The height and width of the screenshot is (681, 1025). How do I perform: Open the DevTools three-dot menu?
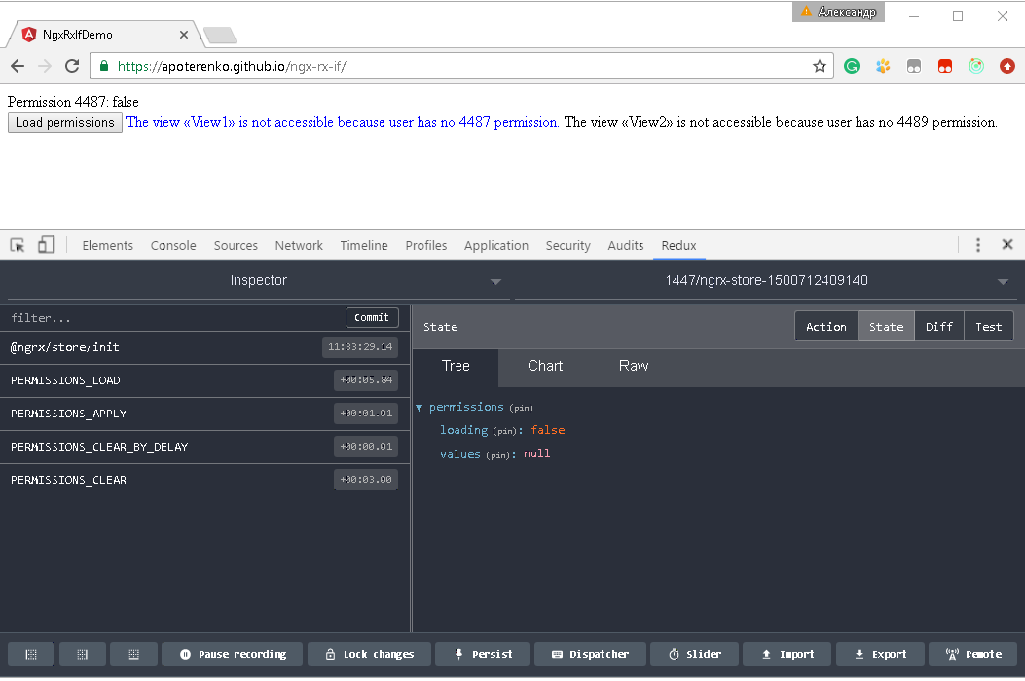tap(977, 245)
